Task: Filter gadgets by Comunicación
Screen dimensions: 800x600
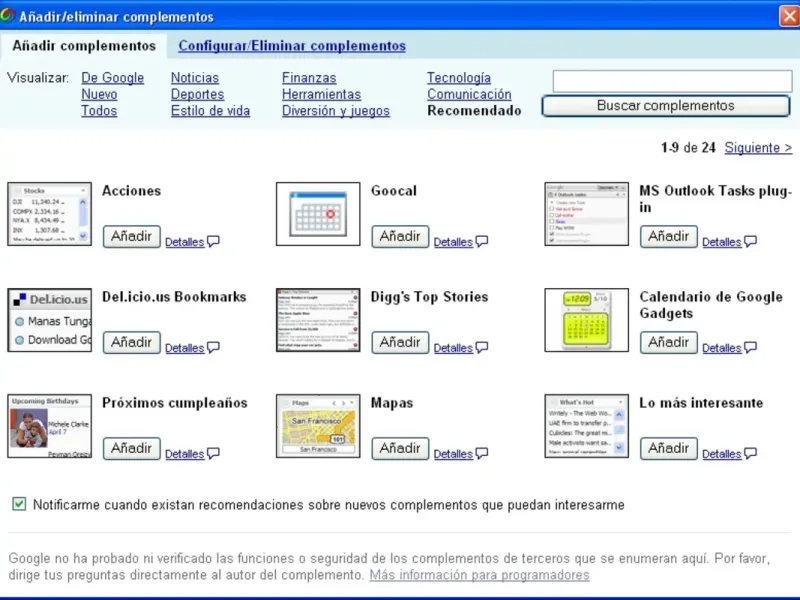Action: (469, 94)
